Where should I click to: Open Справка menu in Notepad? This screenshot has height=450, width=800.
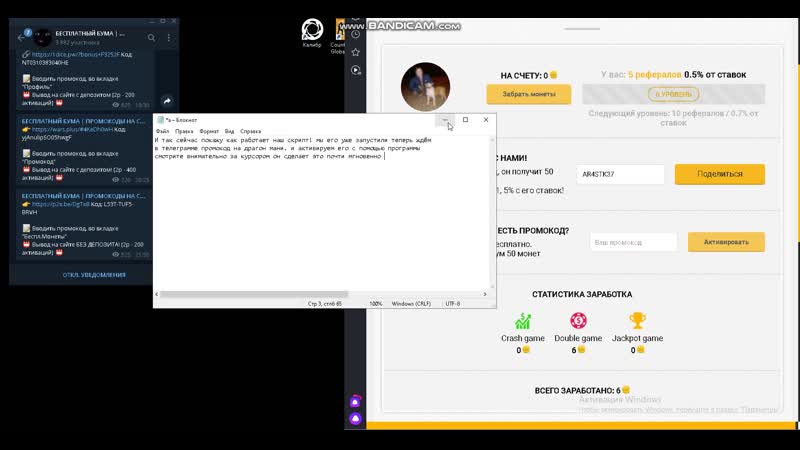[250, 131]
